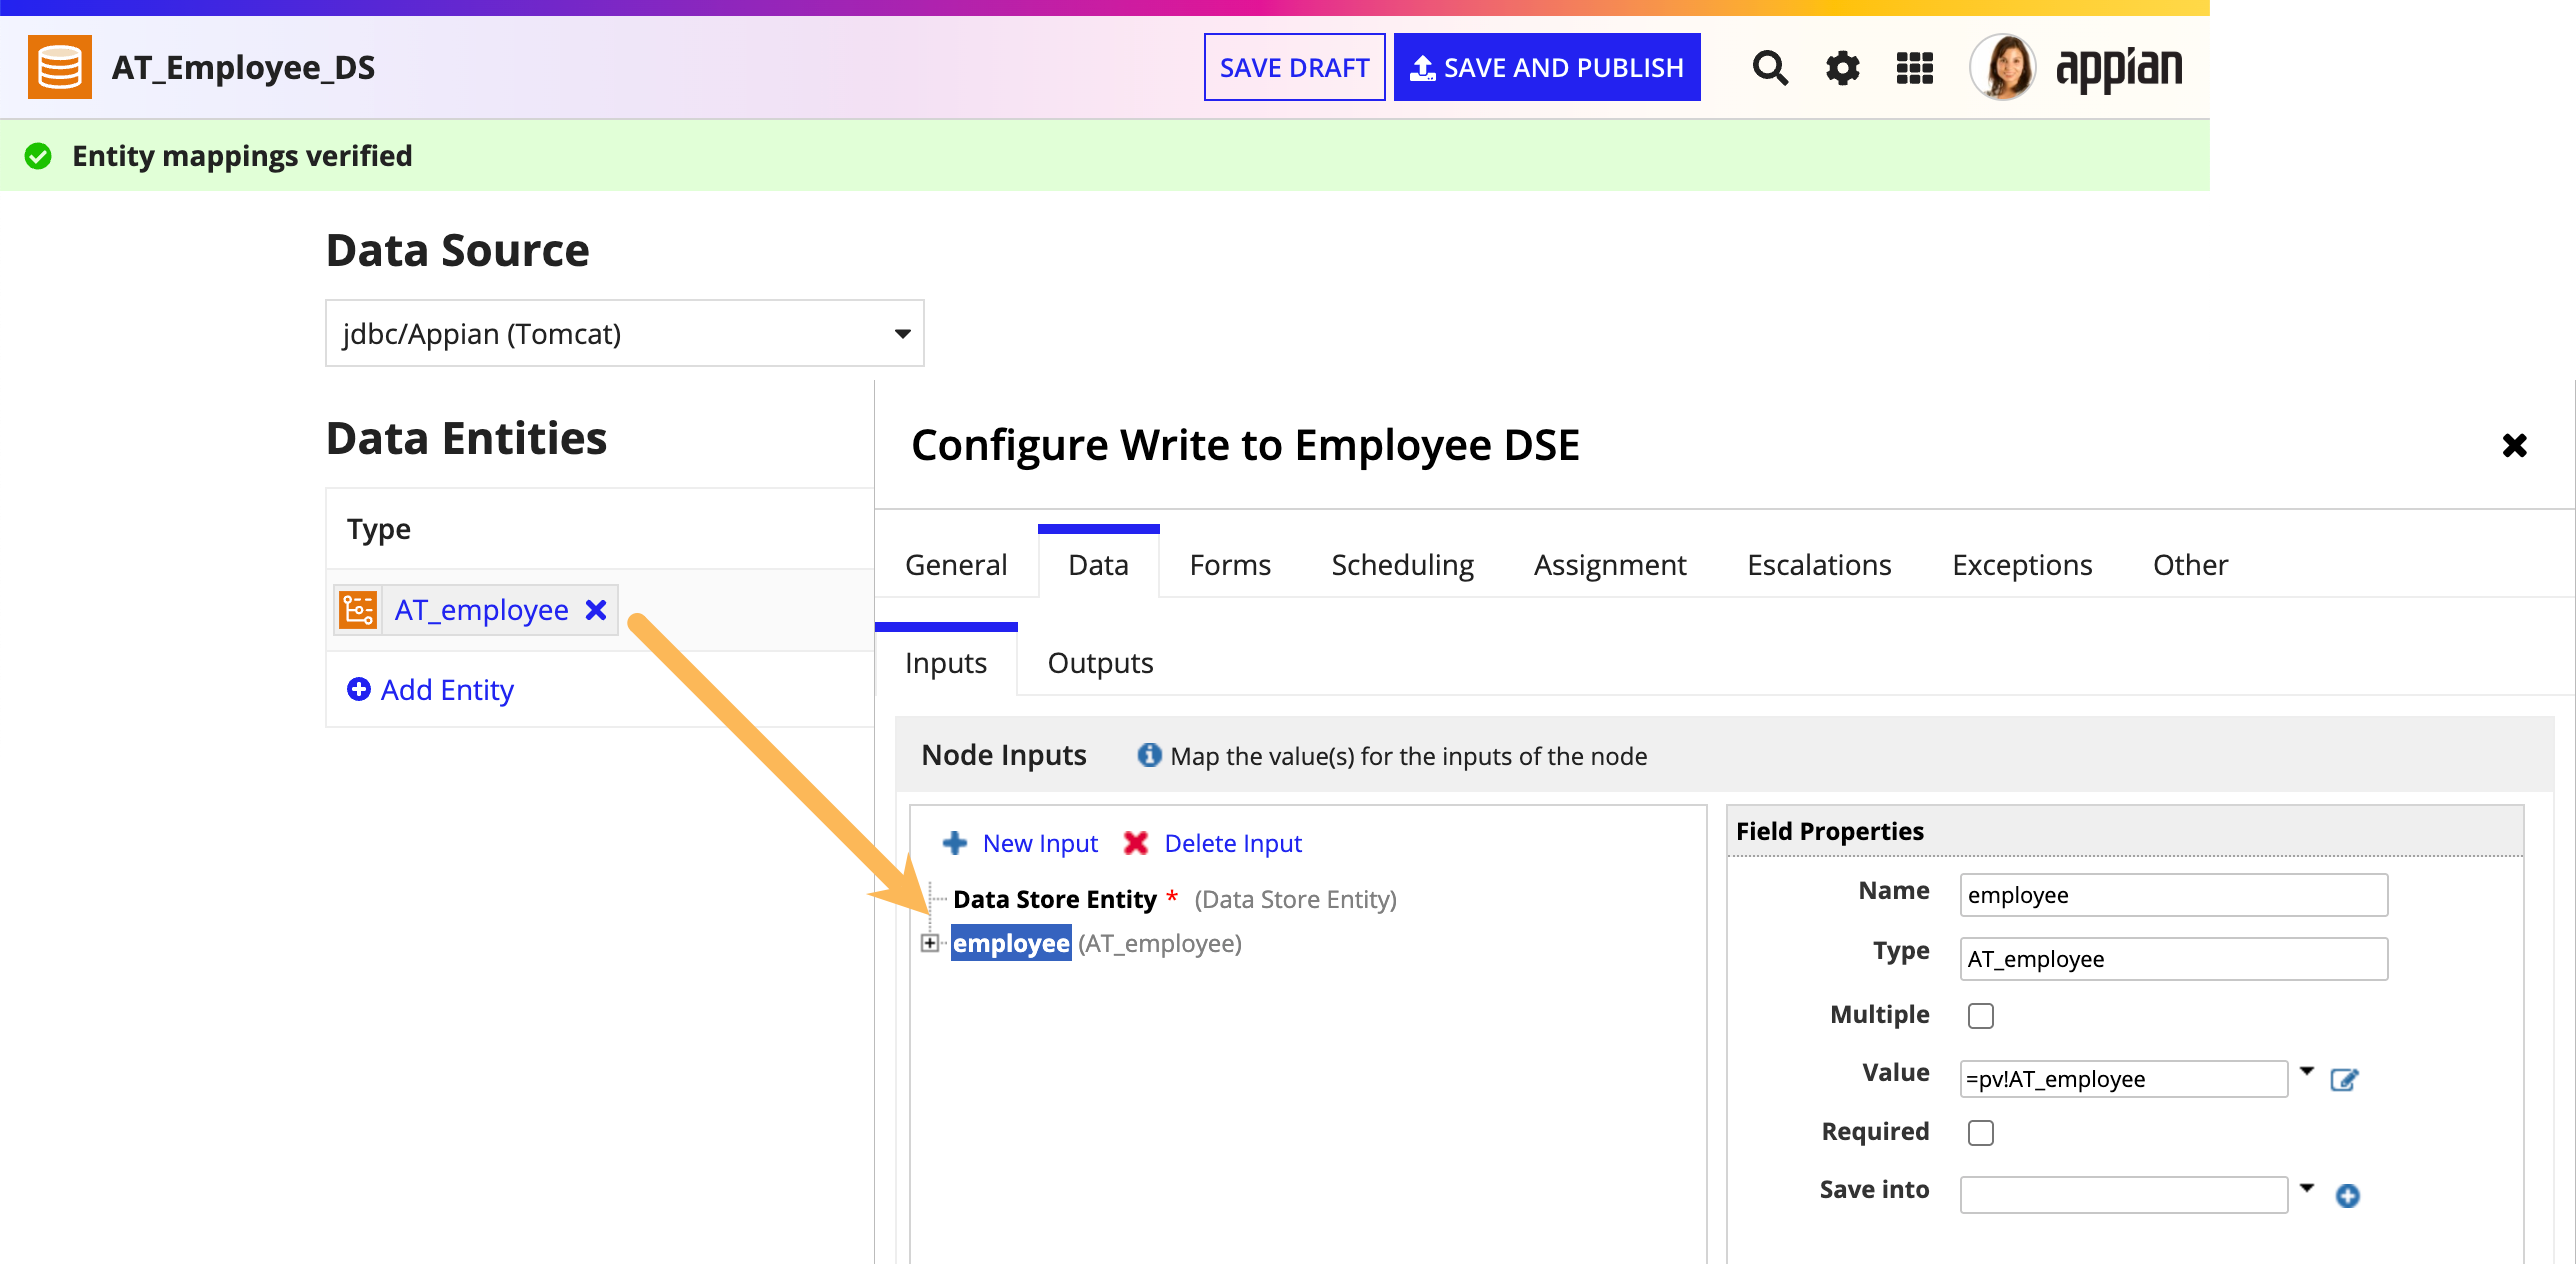Switch to the Forms tab
Viewport: 2576px width, 1280px height.
coord(1230,565)
